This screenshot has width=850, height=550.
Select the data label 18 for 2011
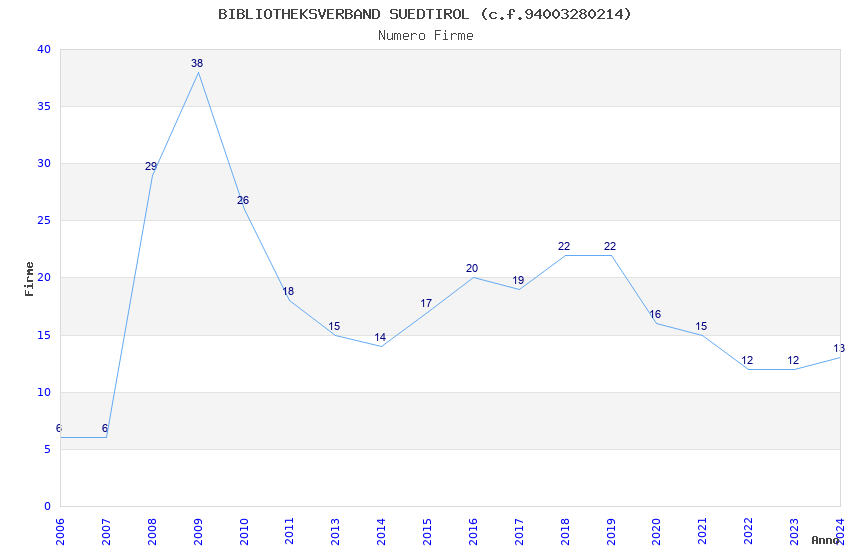coord(288,292)
